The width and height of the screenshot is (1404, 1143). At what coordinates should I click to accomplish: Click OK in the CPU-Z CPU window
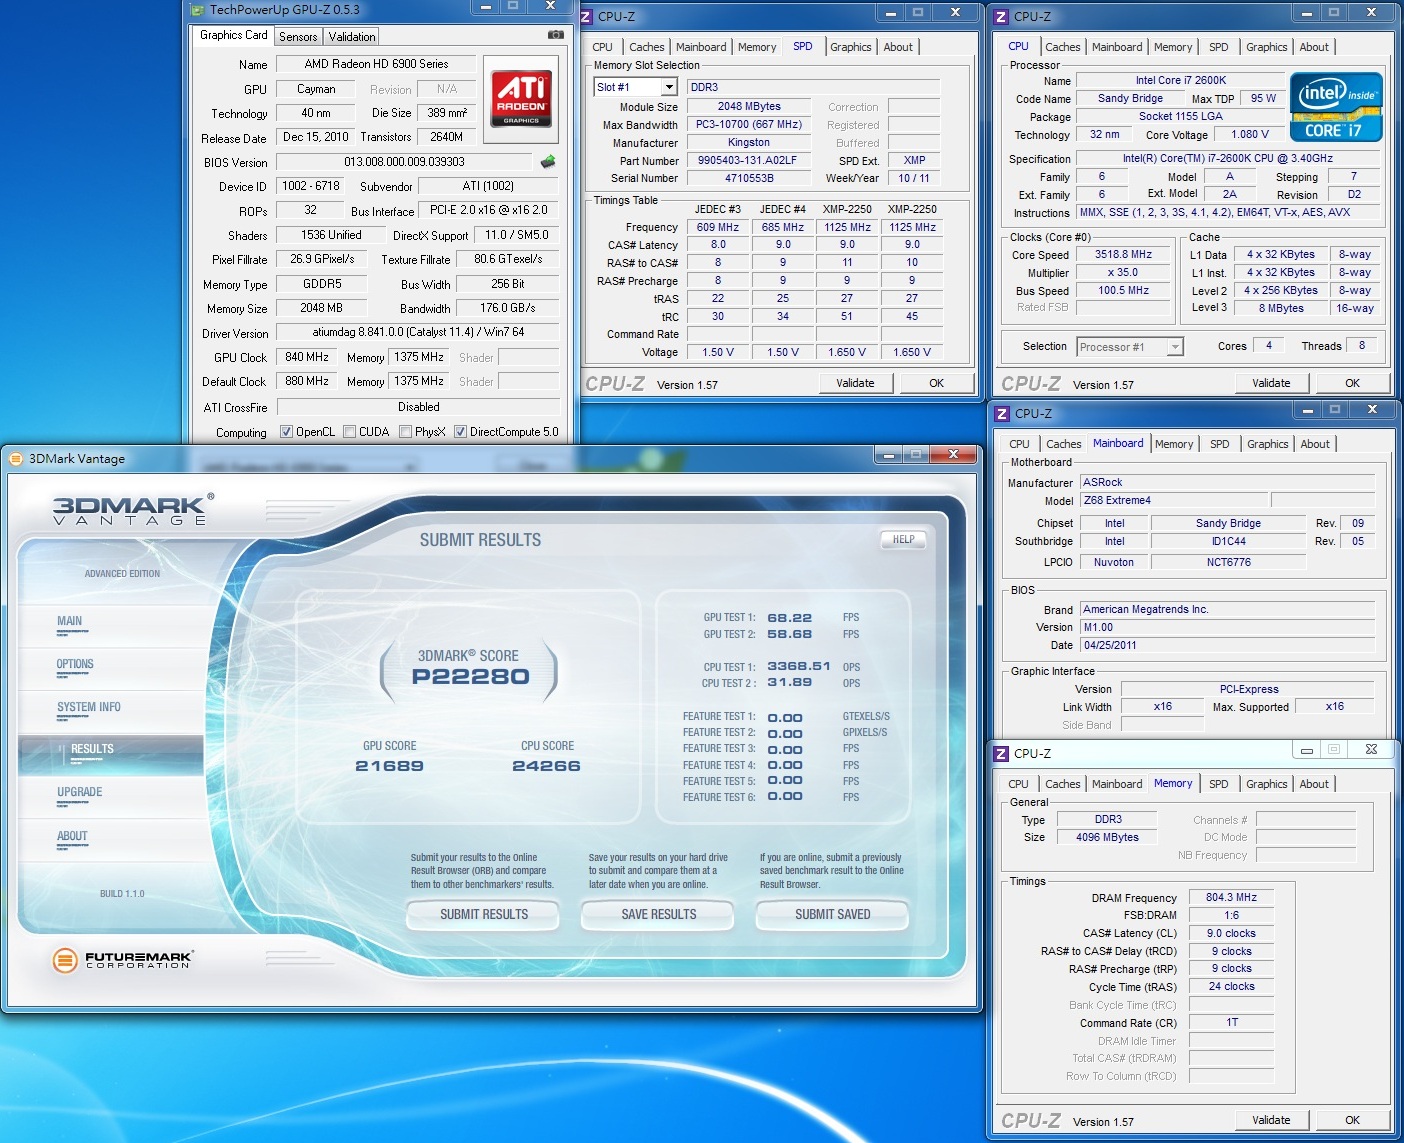tap(1352, 383)
